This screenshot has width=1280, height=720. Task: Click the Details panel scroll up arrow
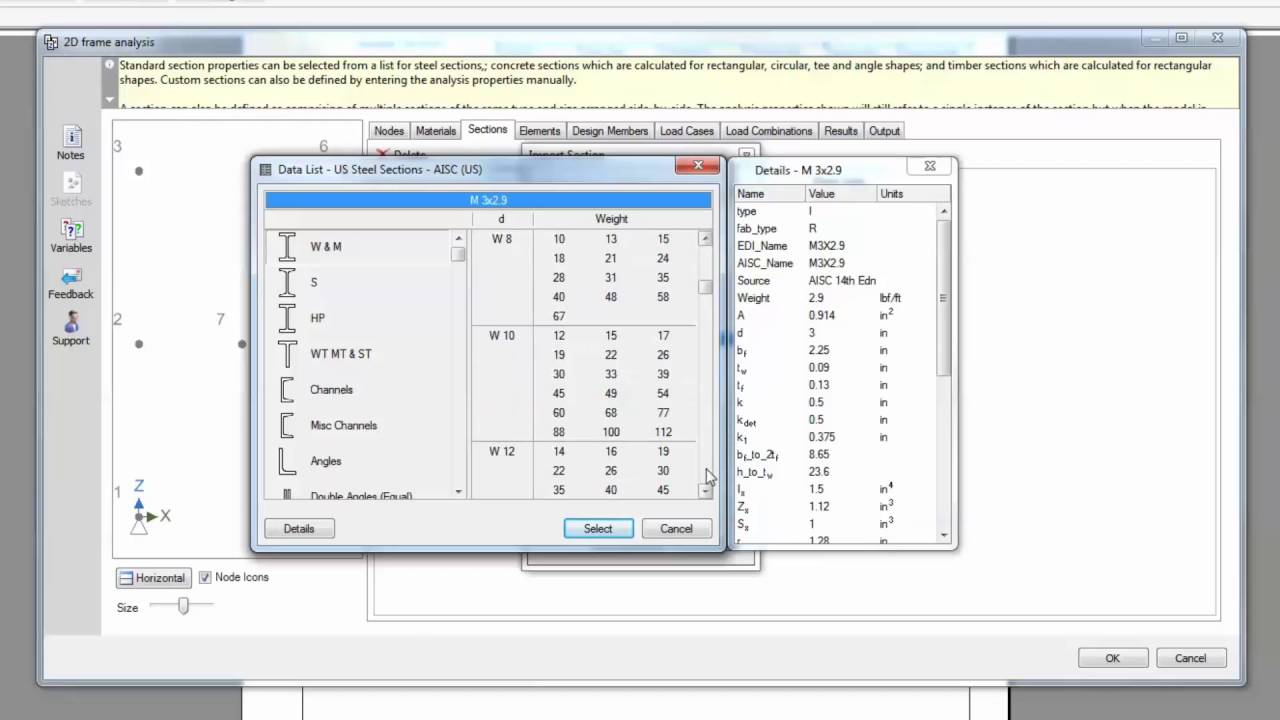[x=944, y=211]
